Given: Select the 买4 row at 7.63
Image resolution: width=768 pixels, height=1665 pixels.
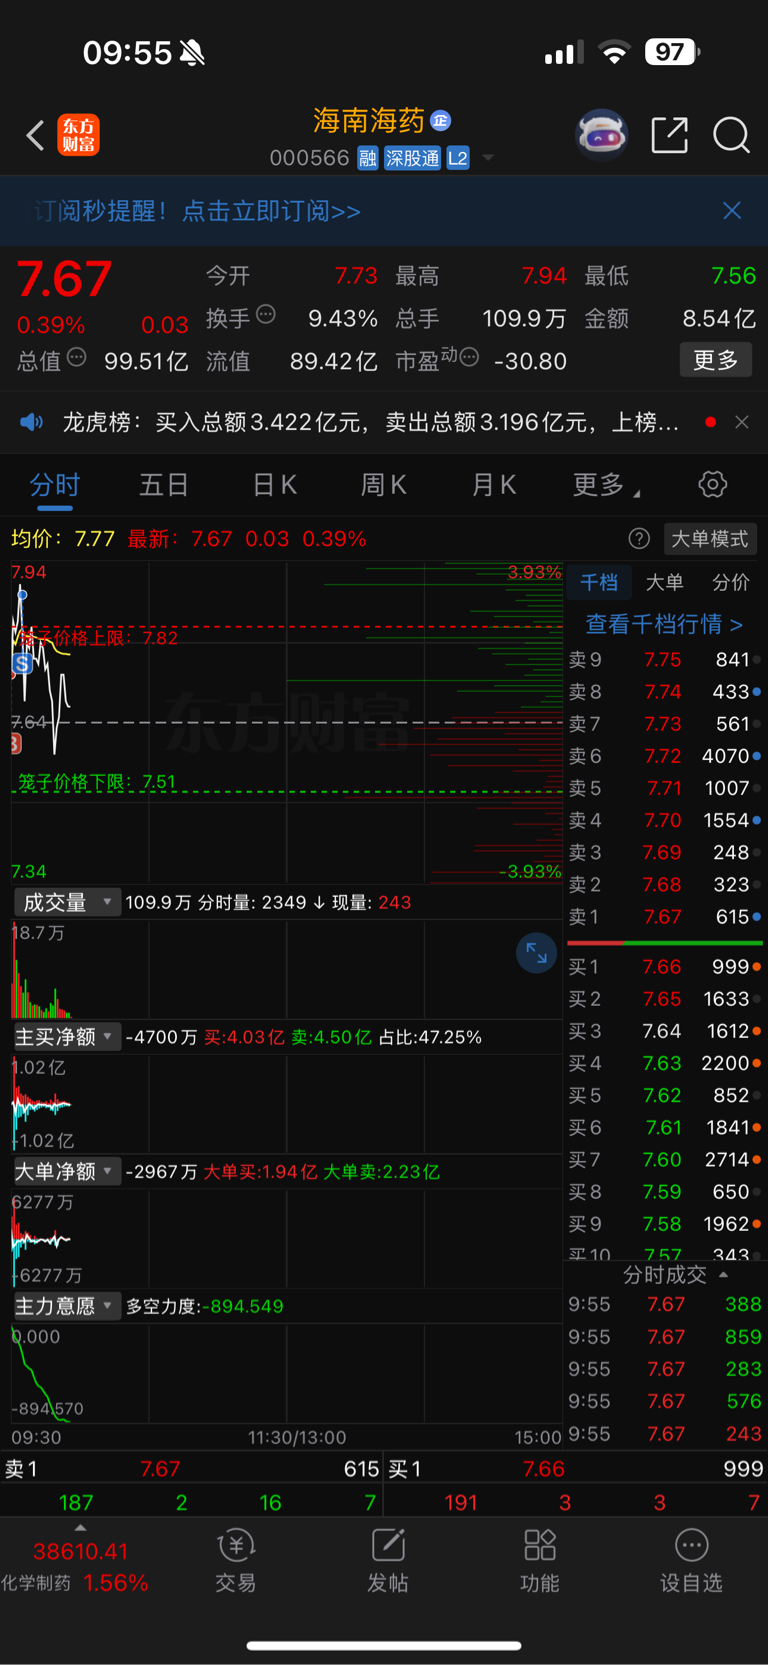Looking at the screenshot, I should (664, 1063).
